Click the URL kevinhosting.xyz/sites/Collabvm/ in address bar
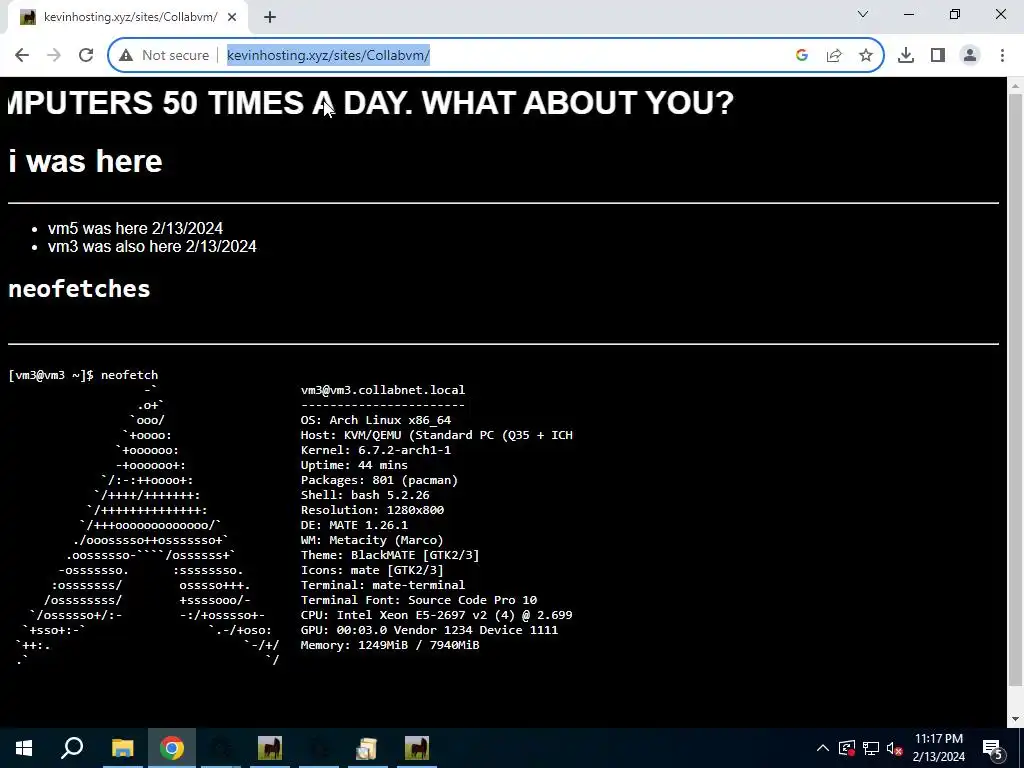 (328, 56)
